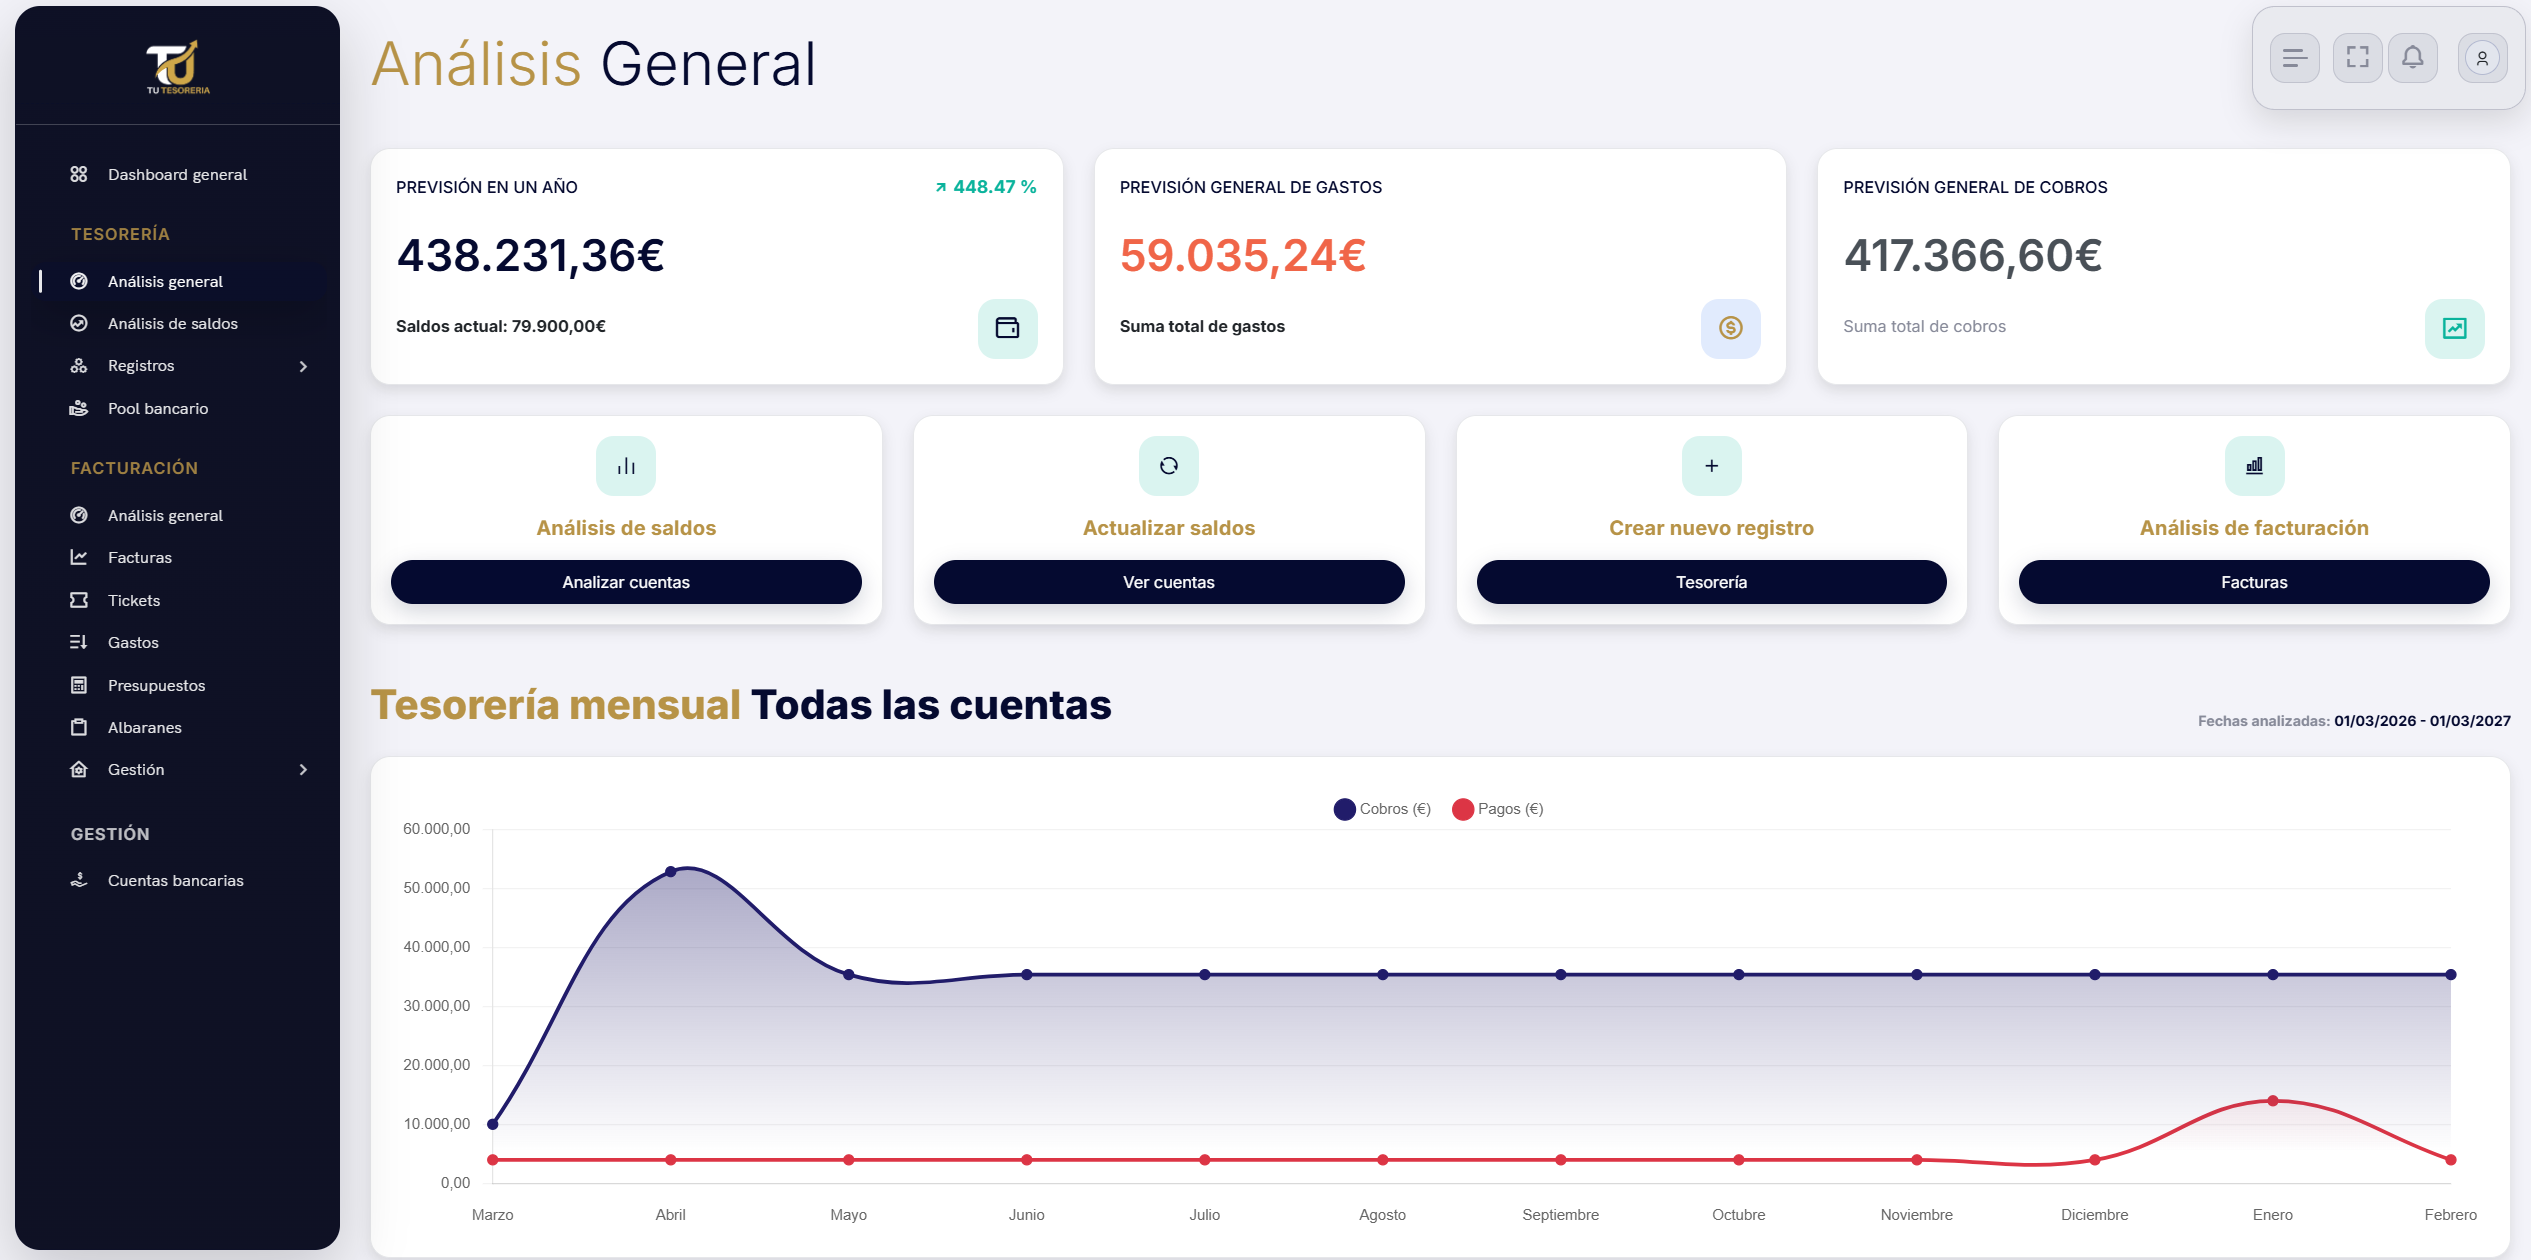Go to Análisis de saldos menu item

tap(172, 323)
